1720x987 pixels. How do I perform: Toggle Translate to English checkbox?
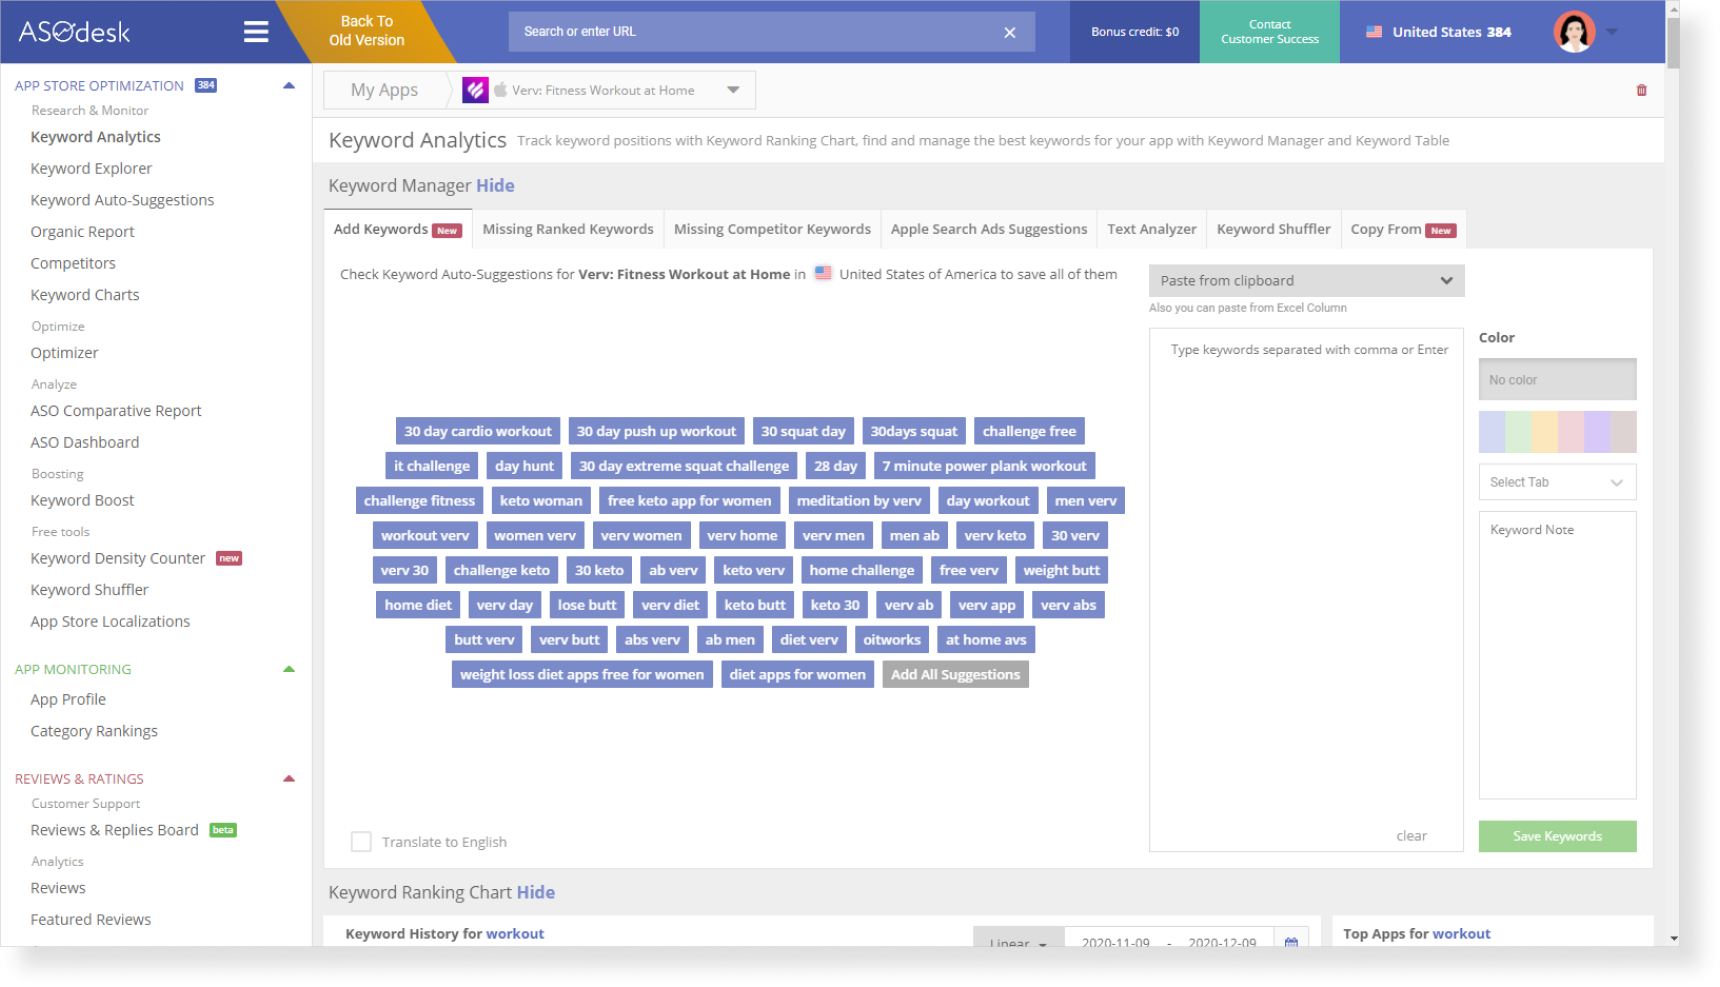(x=361, y=842)
